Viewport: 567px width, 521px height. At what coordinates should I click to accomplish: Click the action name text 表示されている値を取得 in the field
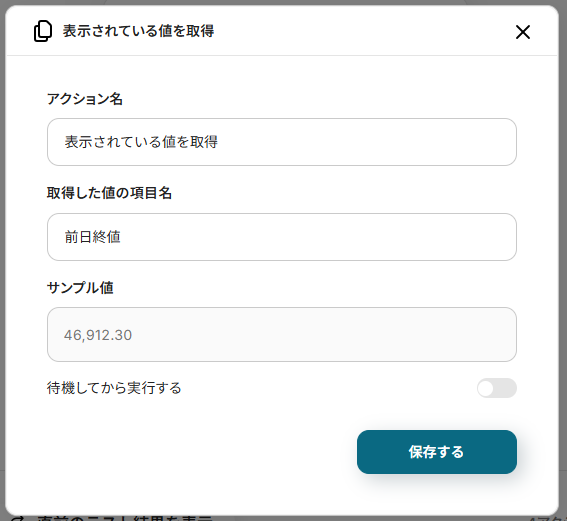pyautogui.click(x=141, y=142)
